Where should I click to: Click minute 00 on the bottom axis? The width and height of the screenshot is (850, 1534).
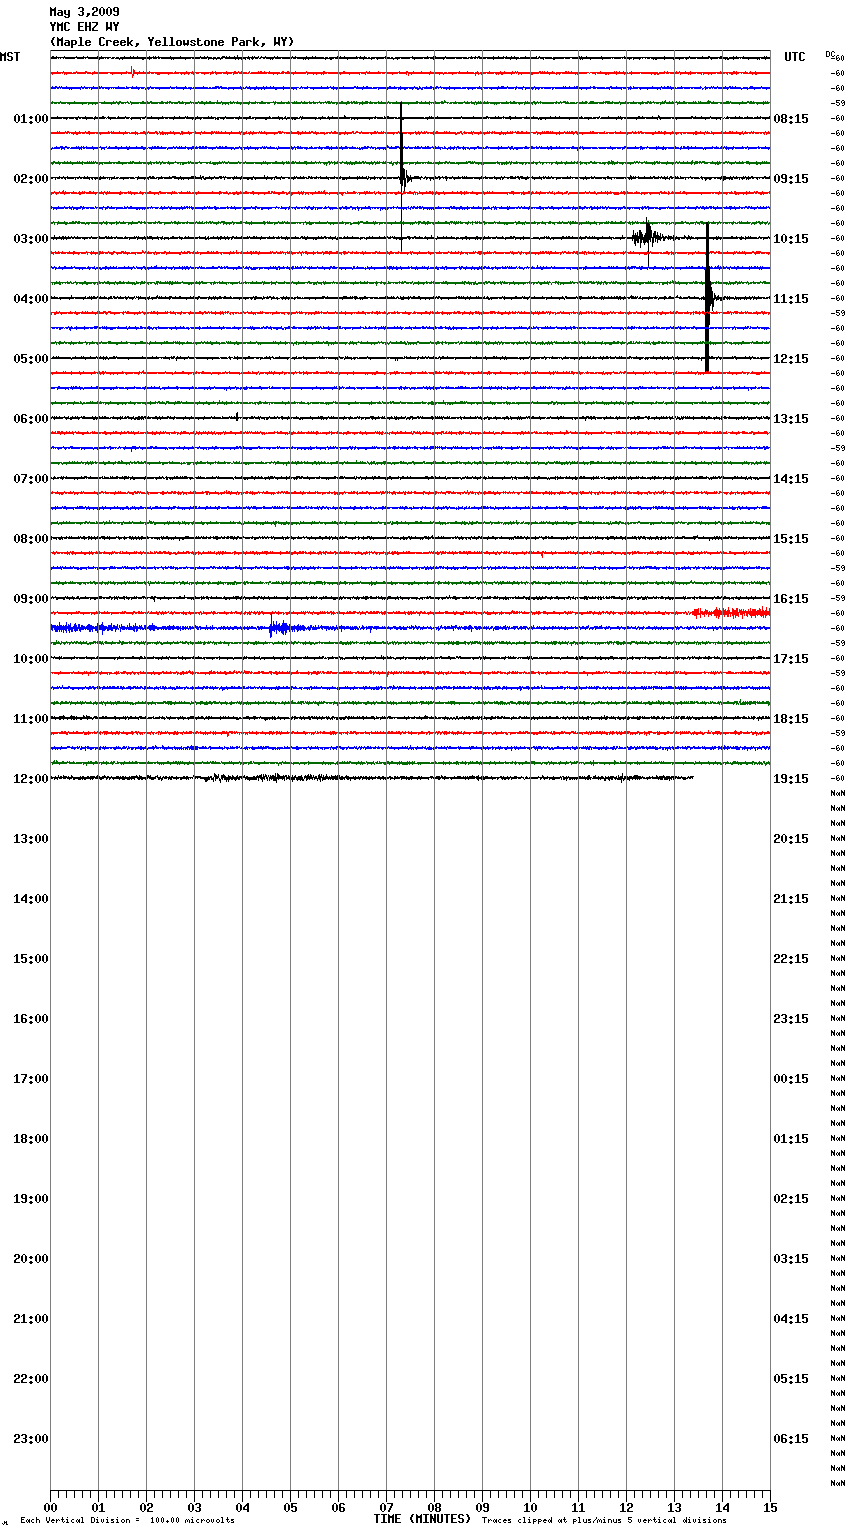[50, 1507]
